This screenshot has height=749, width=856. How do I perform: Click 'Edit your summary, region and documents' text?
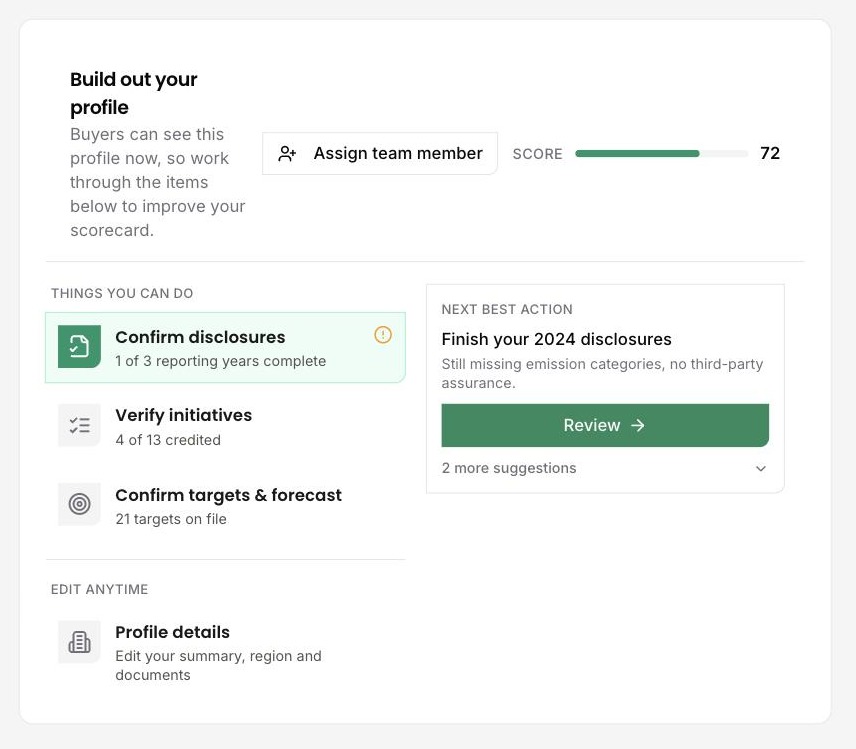218,665
